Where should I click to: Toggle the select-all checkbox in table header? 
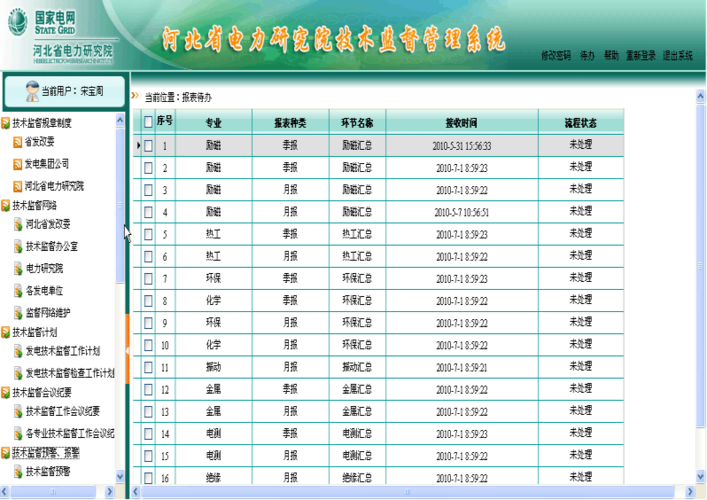coord(148,123)
